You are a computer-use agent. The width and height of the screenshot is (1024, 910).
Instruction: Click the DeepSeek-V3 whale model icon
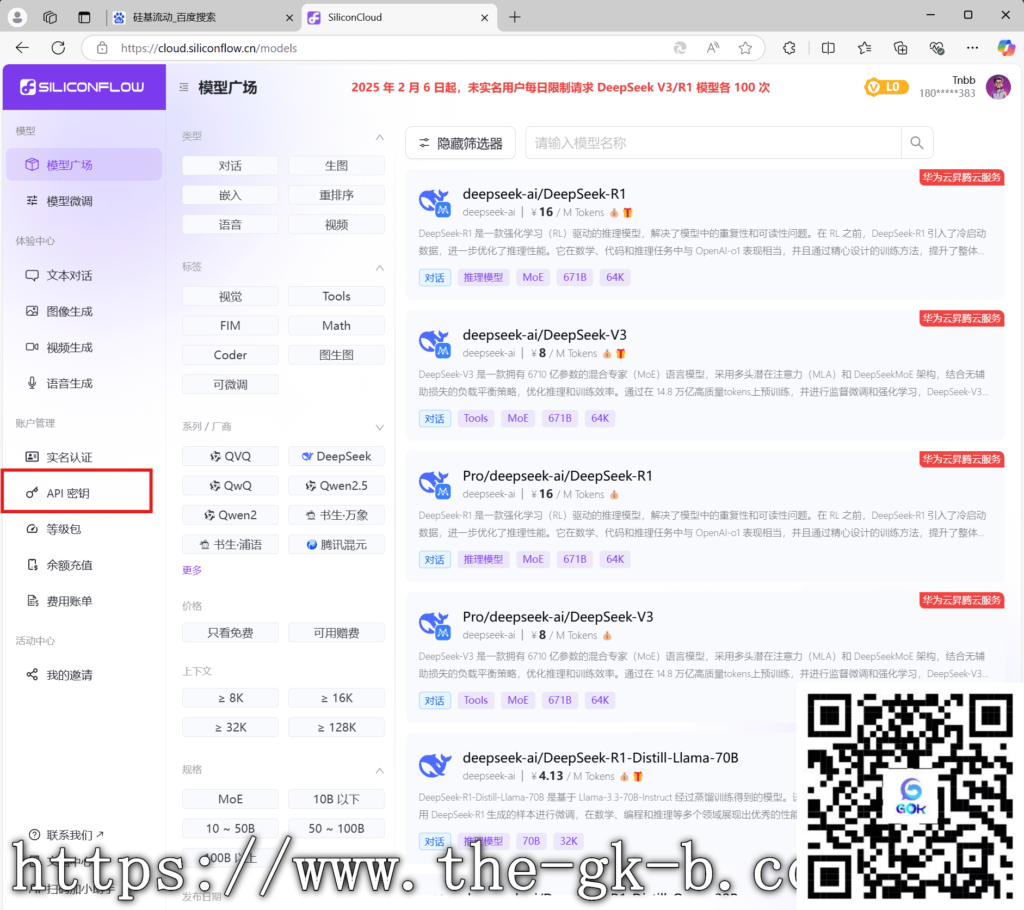(x=434, y=344)
